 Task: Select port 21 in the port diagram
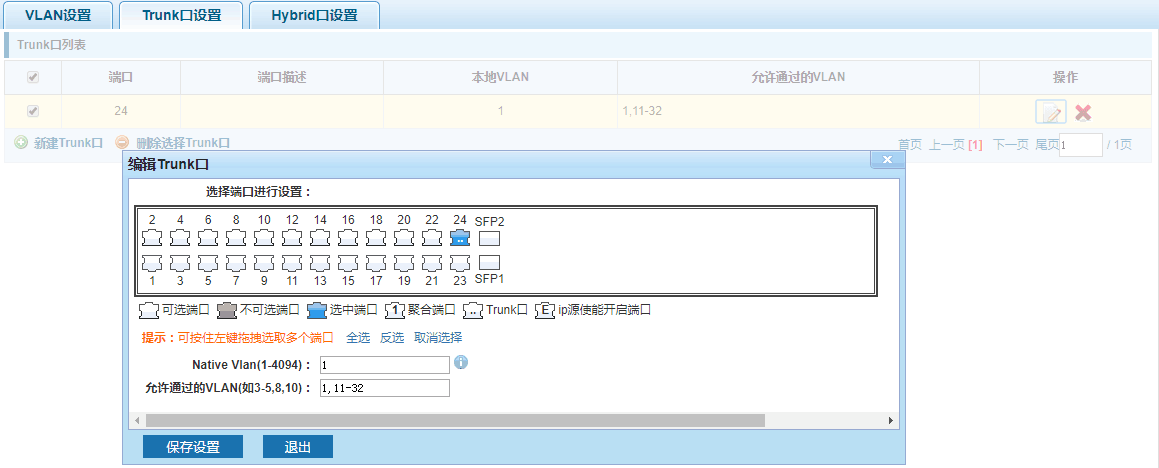pos(432,263)
